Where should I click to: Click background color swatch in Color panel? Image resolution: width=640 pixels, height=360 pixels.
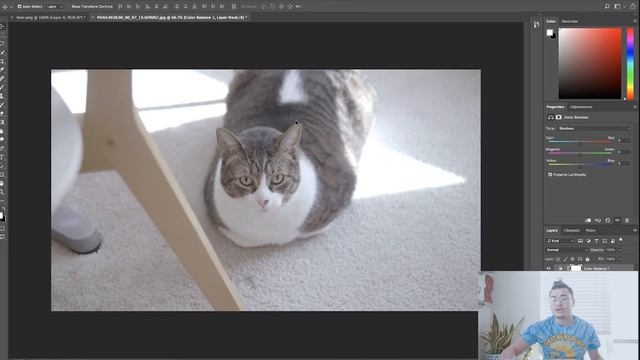(x=553, y=36)
